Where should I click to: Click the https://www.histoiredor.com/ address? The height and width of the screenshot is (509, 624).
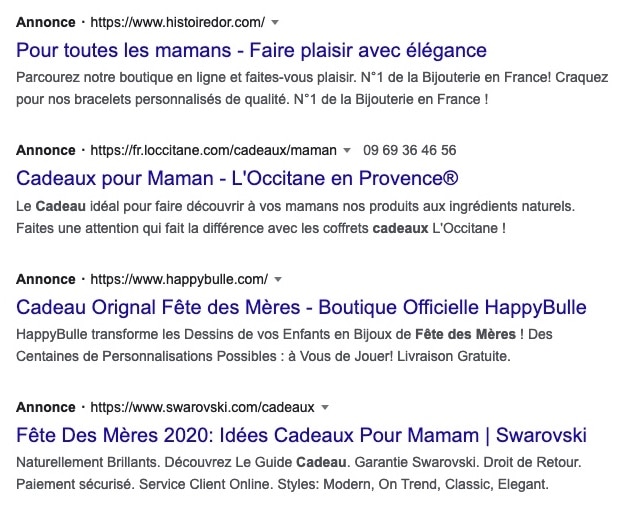[177, 21]
